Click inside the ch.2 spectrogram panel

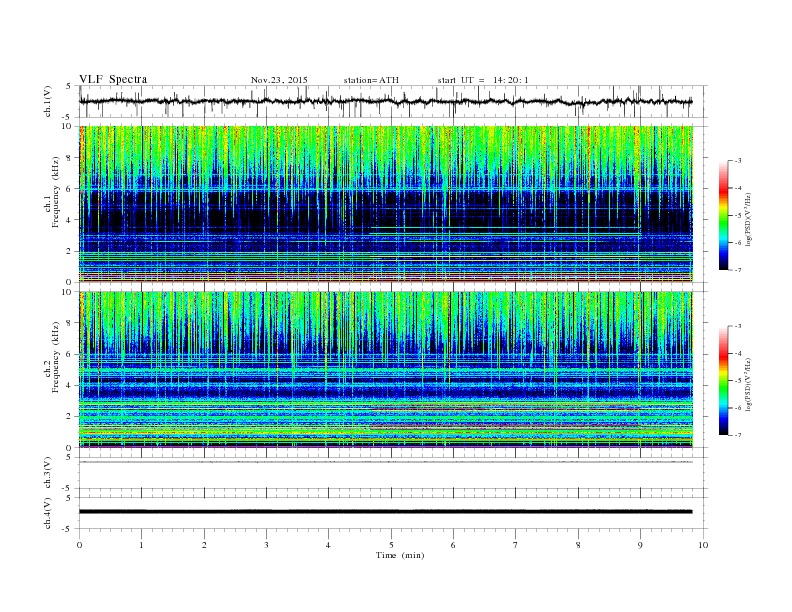coord(386,369)
